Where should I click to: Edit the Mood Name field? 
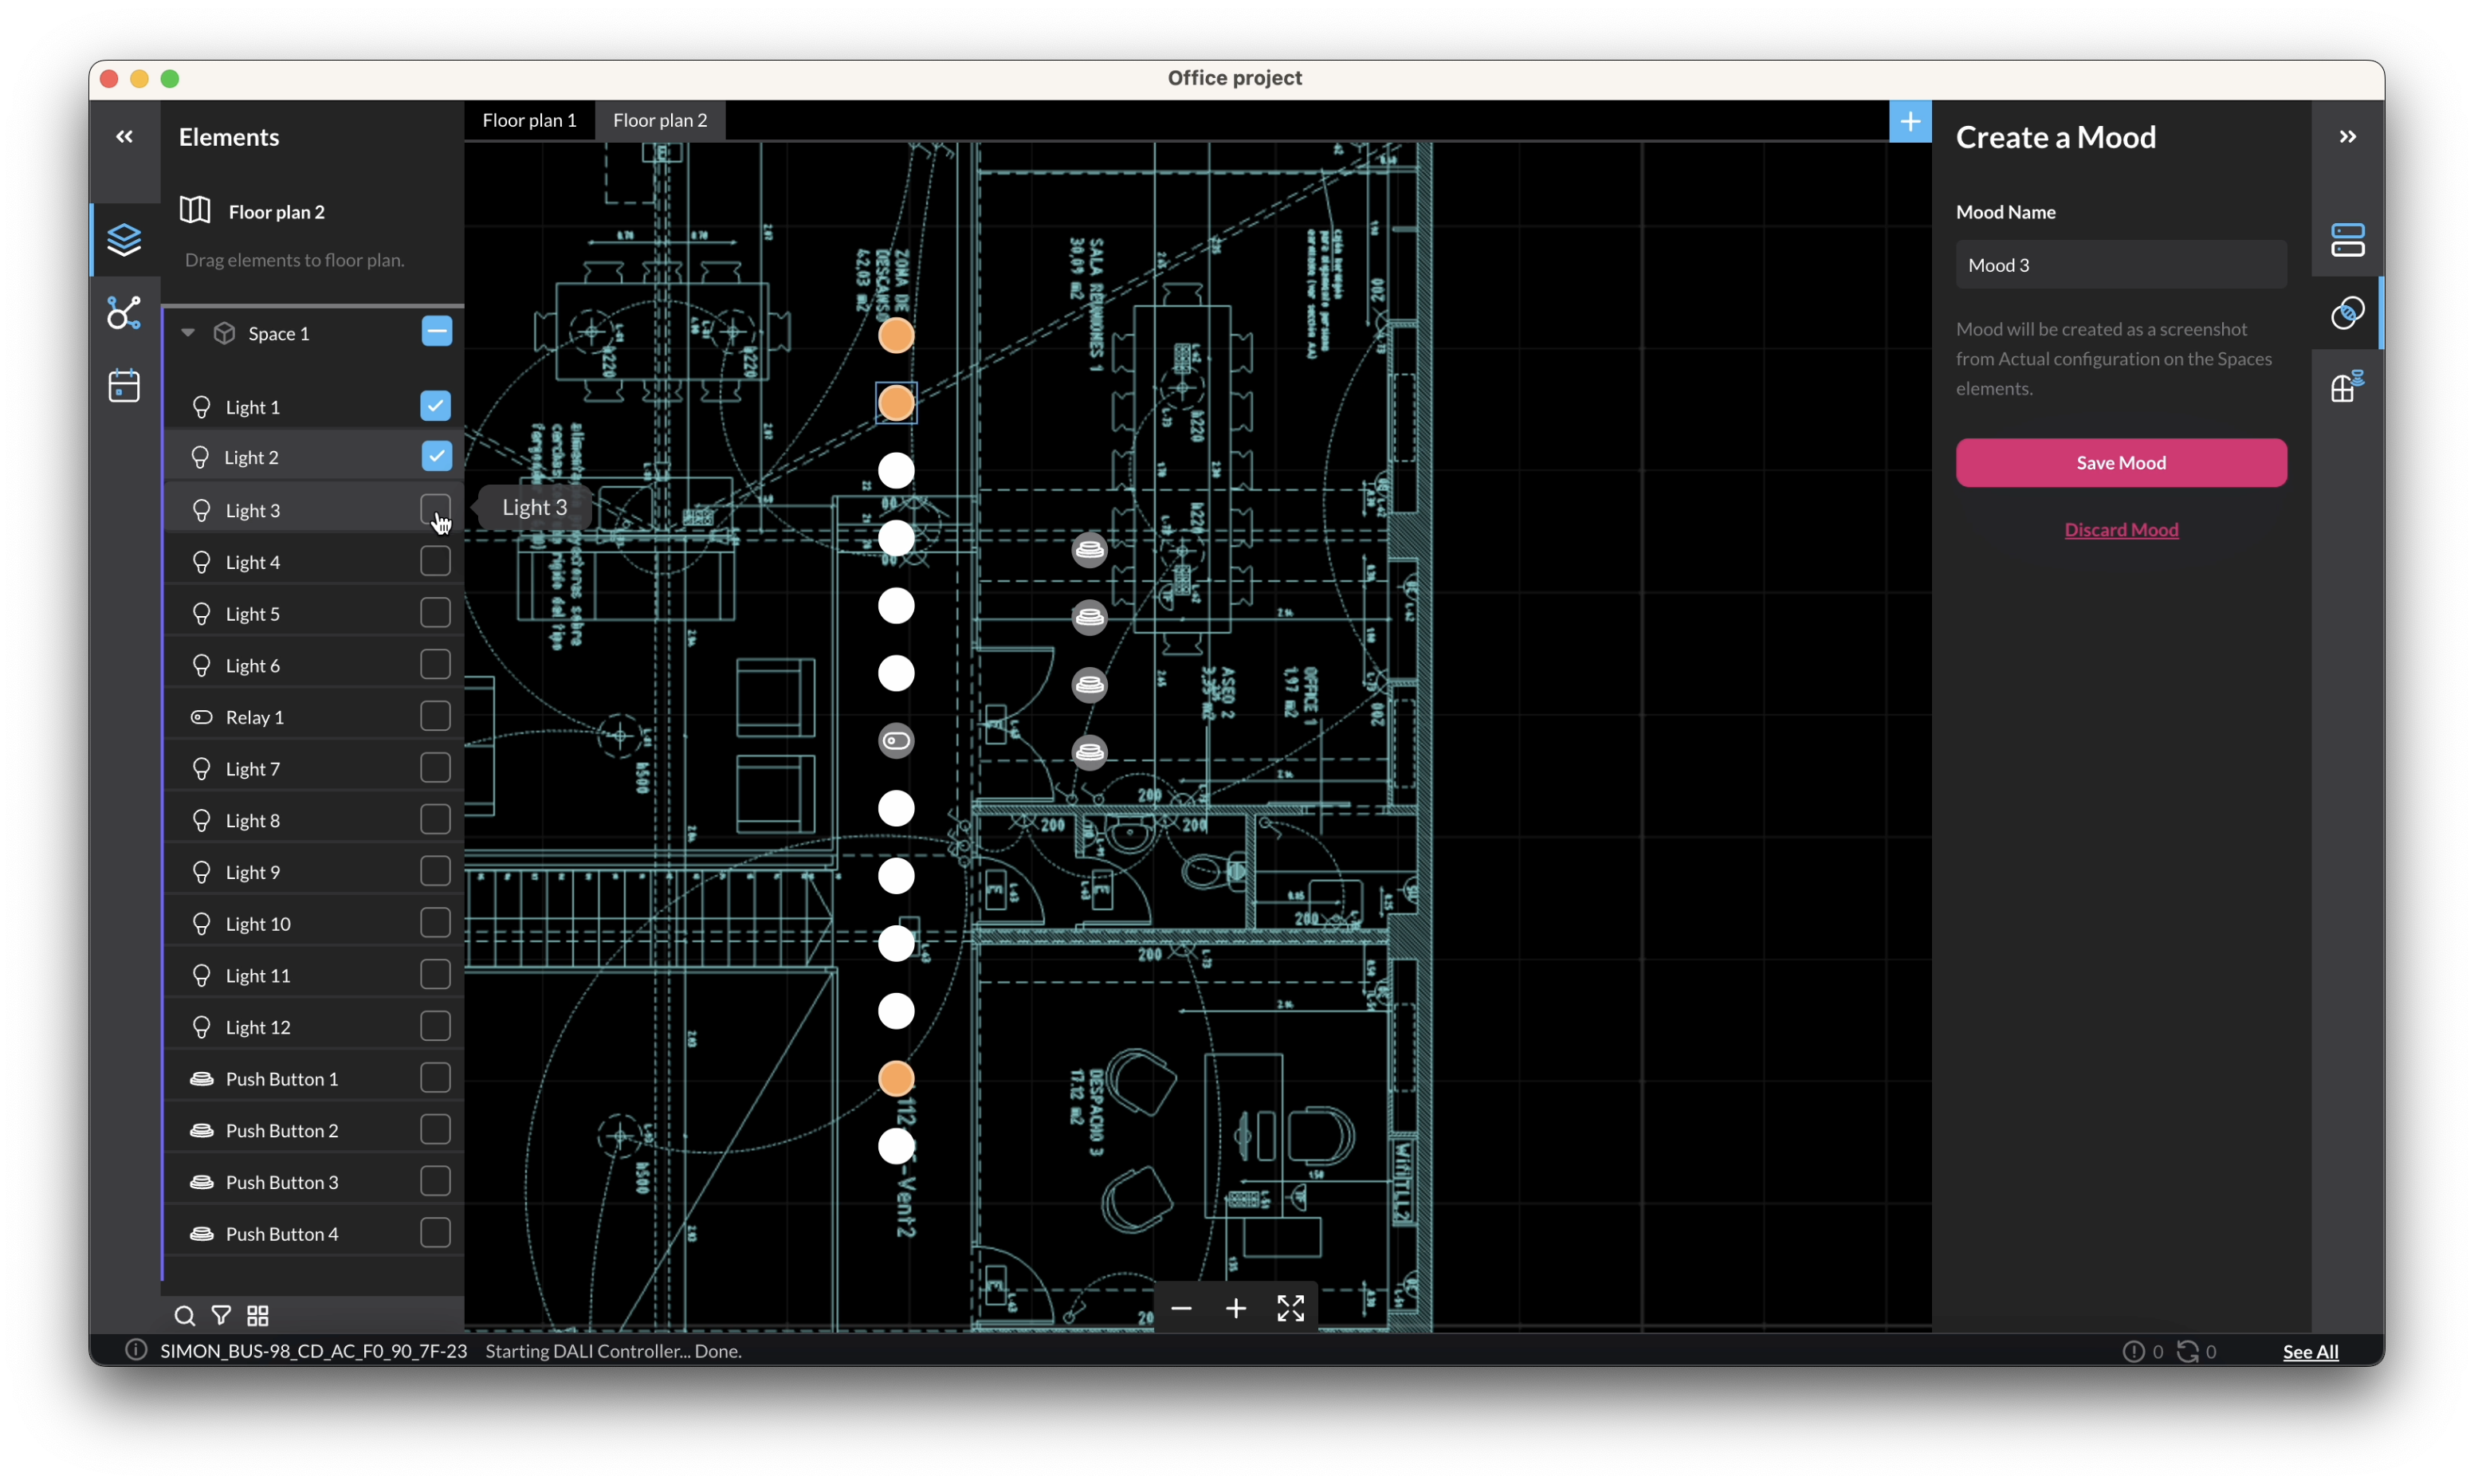point(2121,265)
